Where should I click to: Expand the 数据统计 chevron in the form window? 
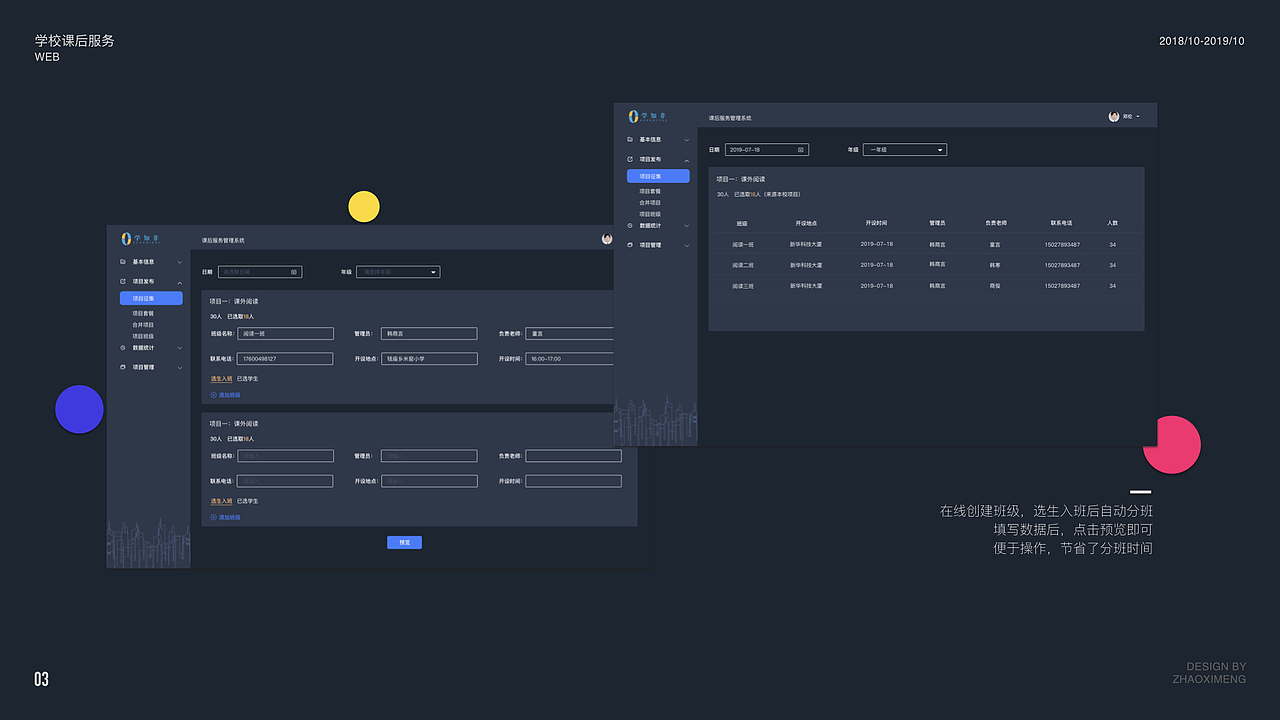(180, 348)
